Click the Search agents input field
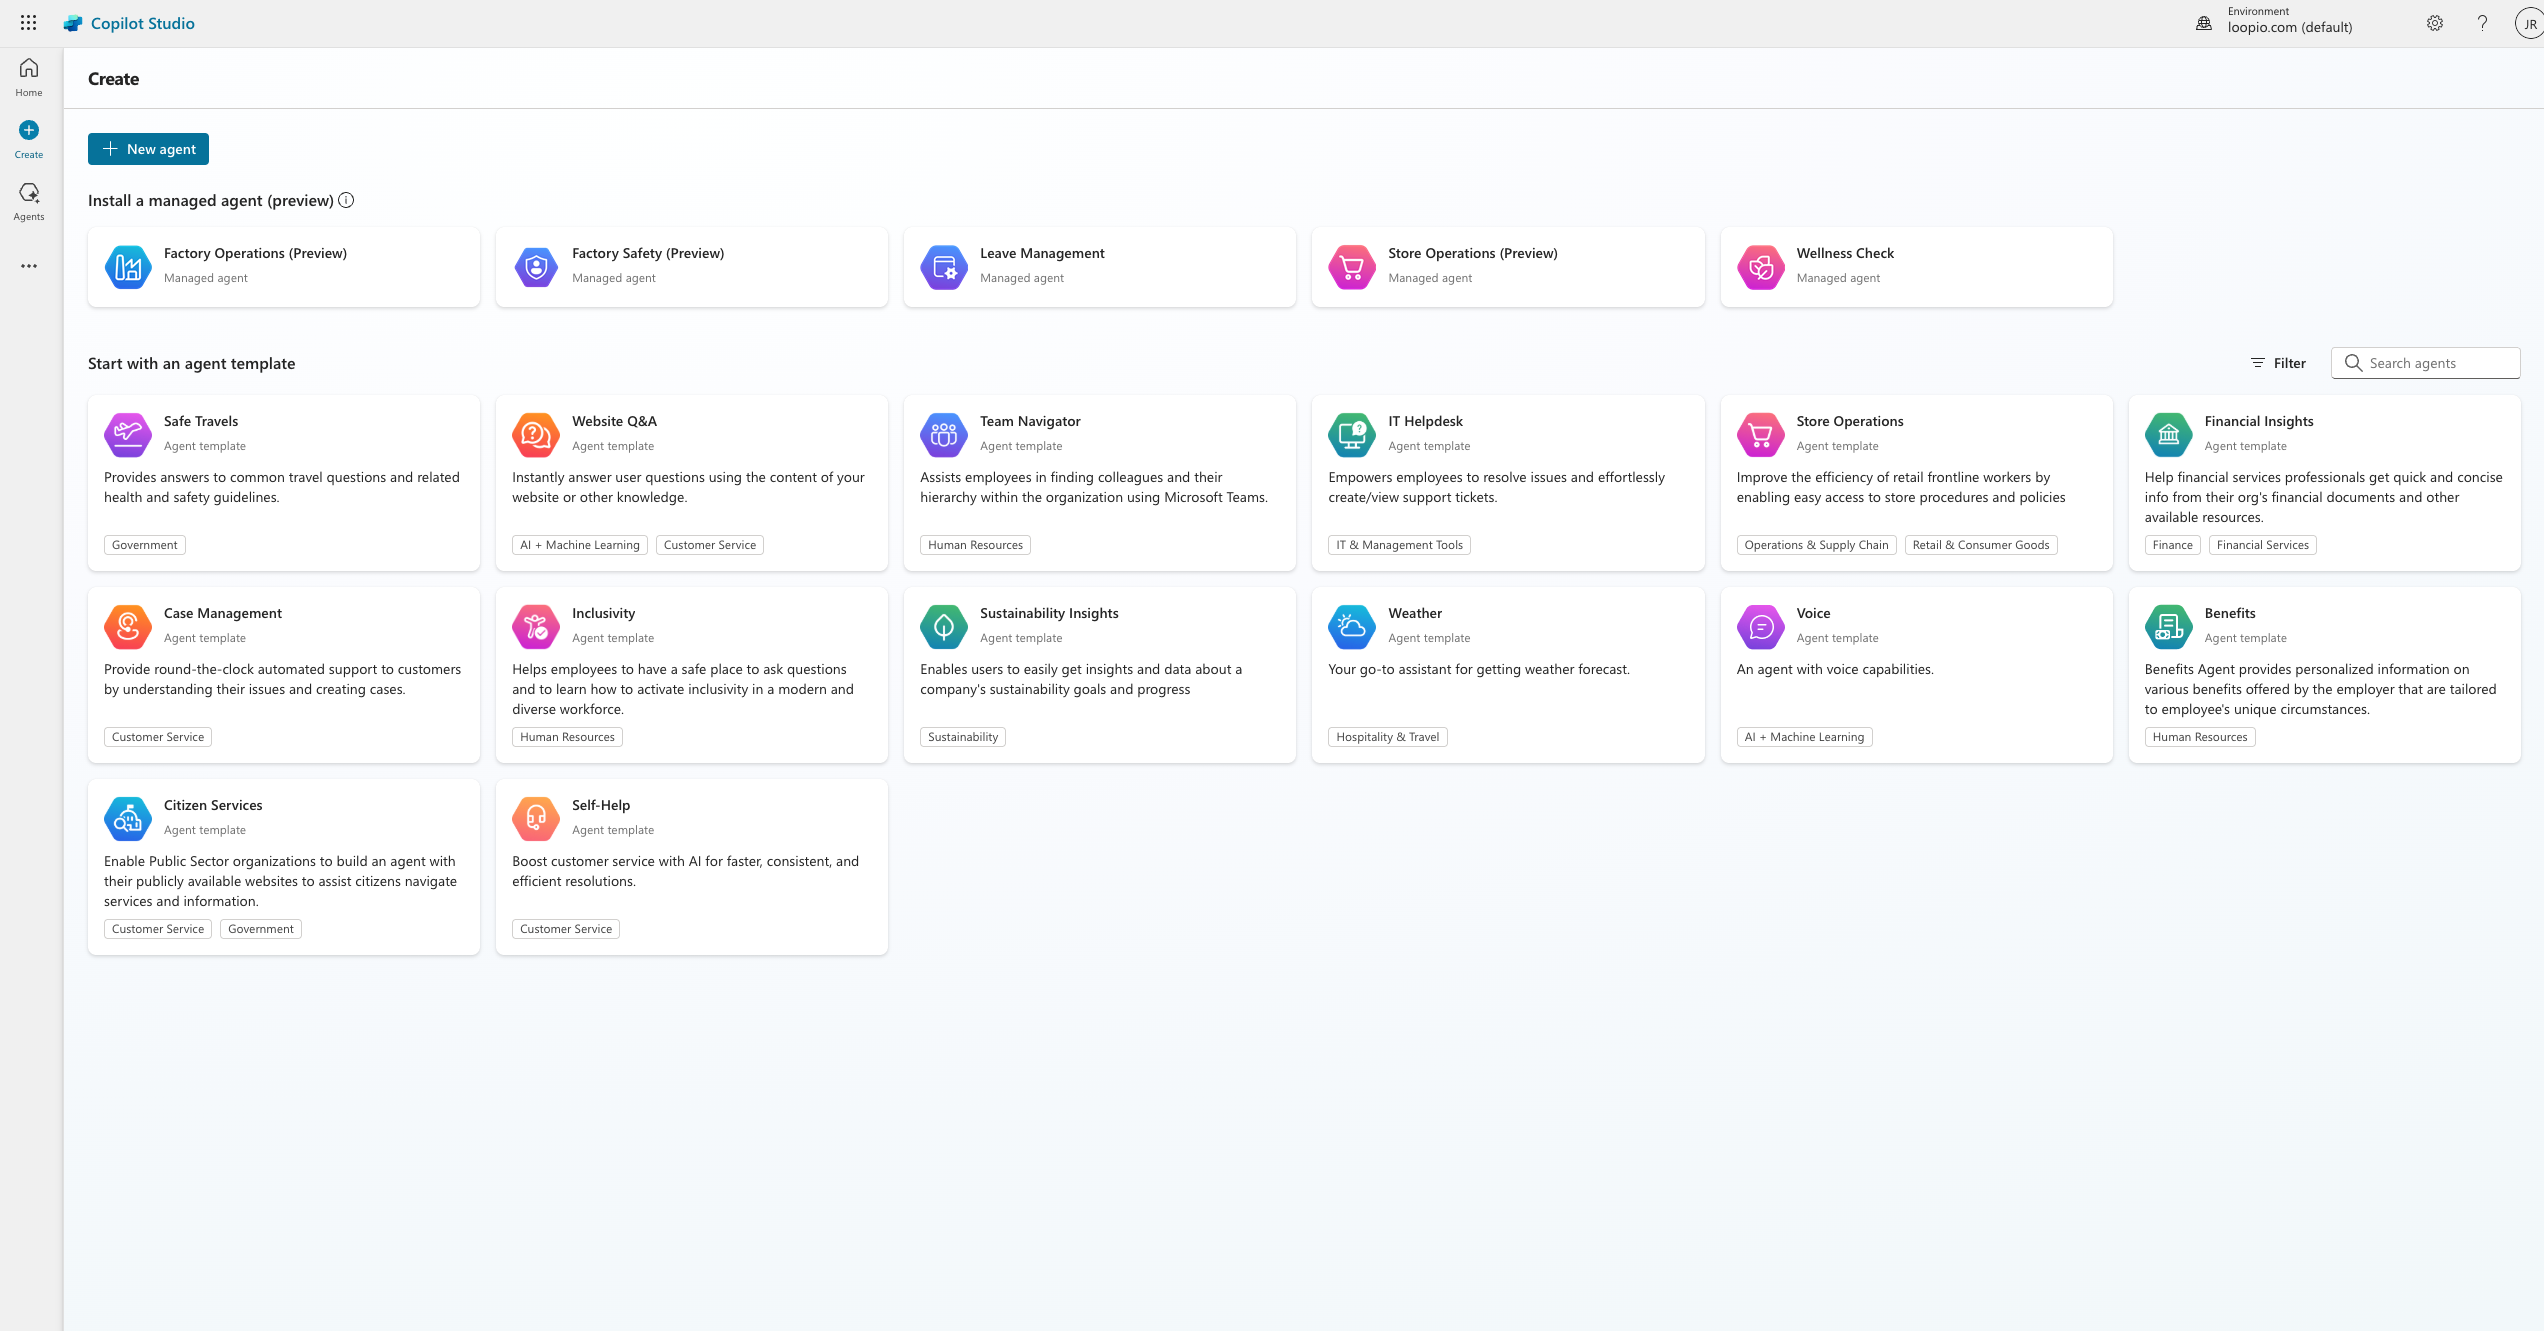 click(x=2437, y=363)
